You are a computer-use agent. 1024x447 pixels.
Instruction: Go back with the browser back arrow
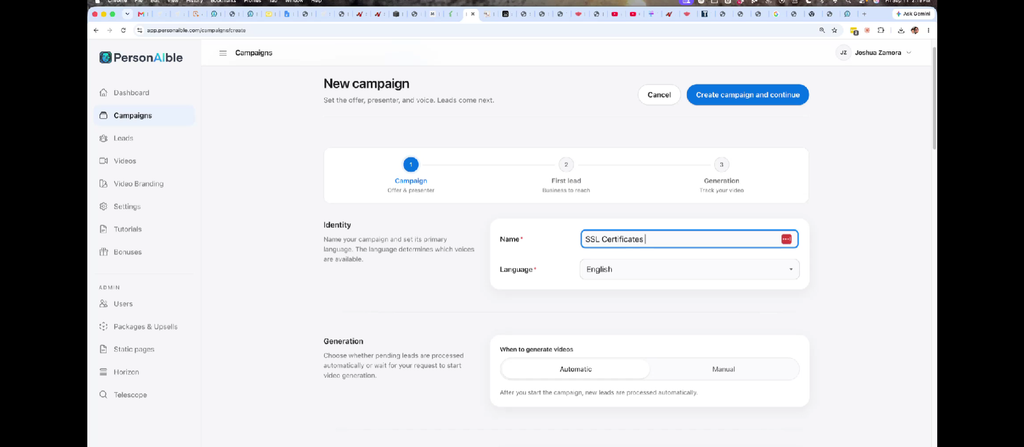(97, 31)
